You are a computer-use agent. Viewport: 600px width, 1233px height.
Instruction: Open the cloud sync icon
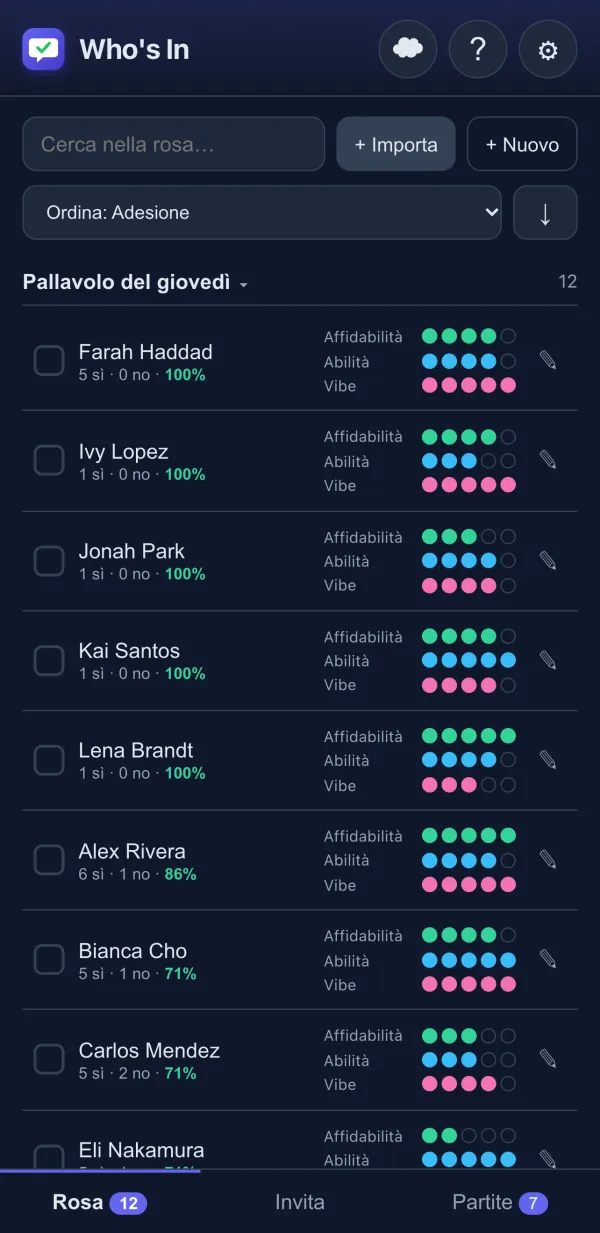pyautogui.click(x=408, y=49)
